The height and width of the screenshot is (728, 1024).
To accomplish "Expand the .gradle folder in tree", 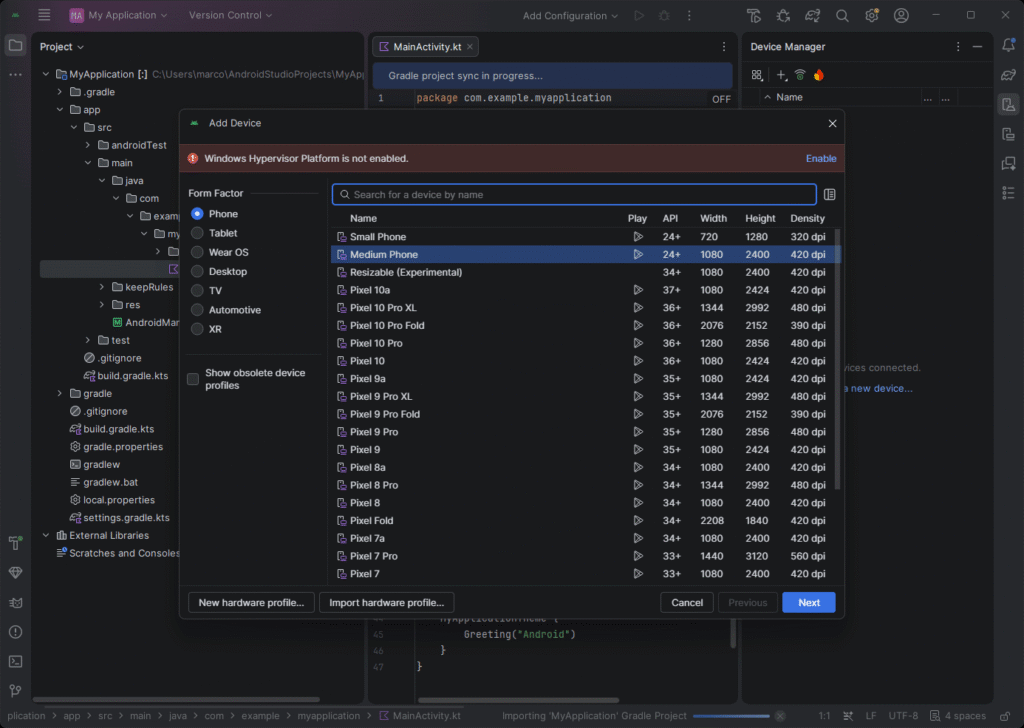I will point(60,91).
